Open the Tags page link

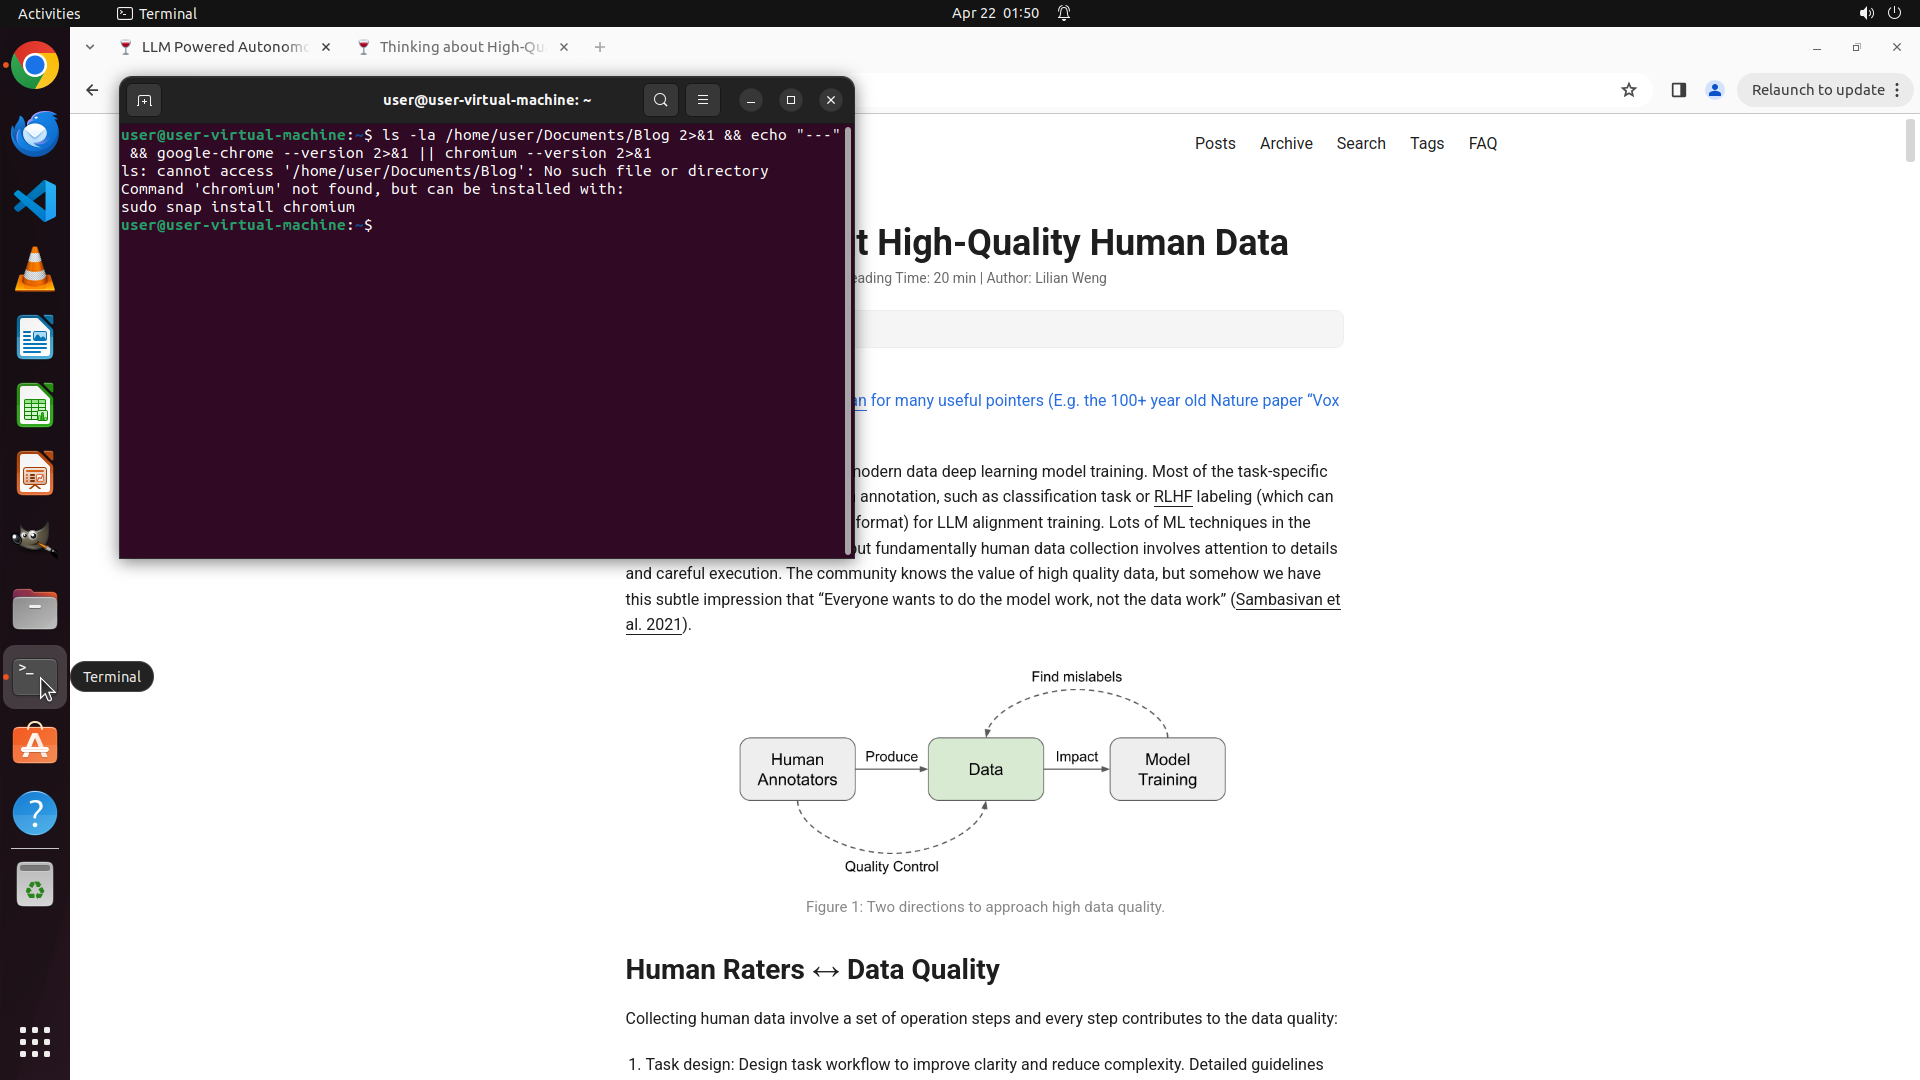pyautogui.click(x=1427, y=143)
